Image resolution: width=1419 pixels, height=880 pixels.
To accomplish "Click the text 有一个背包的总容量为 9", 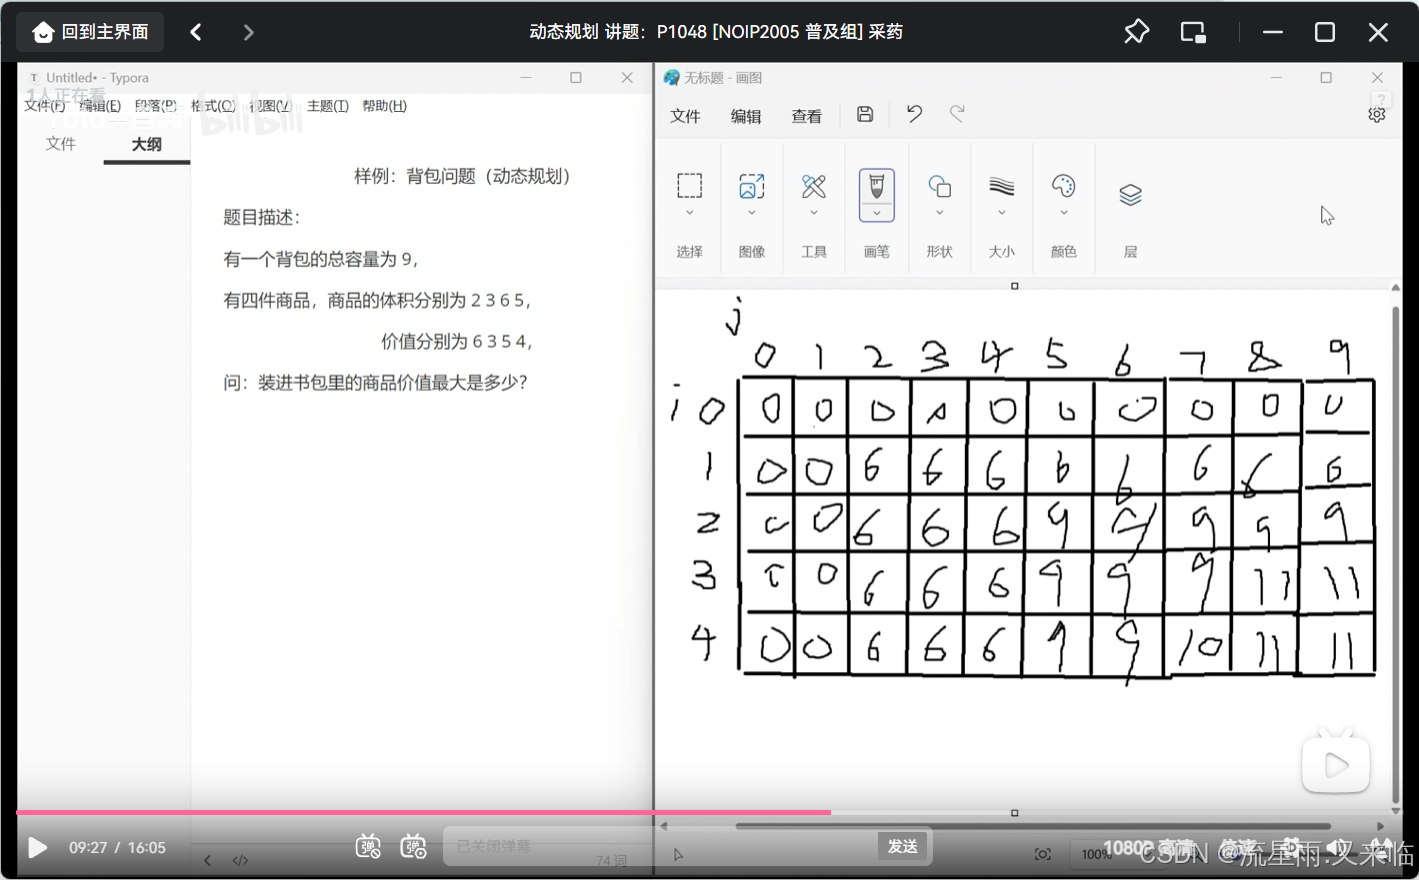I will tap(321, 259).
